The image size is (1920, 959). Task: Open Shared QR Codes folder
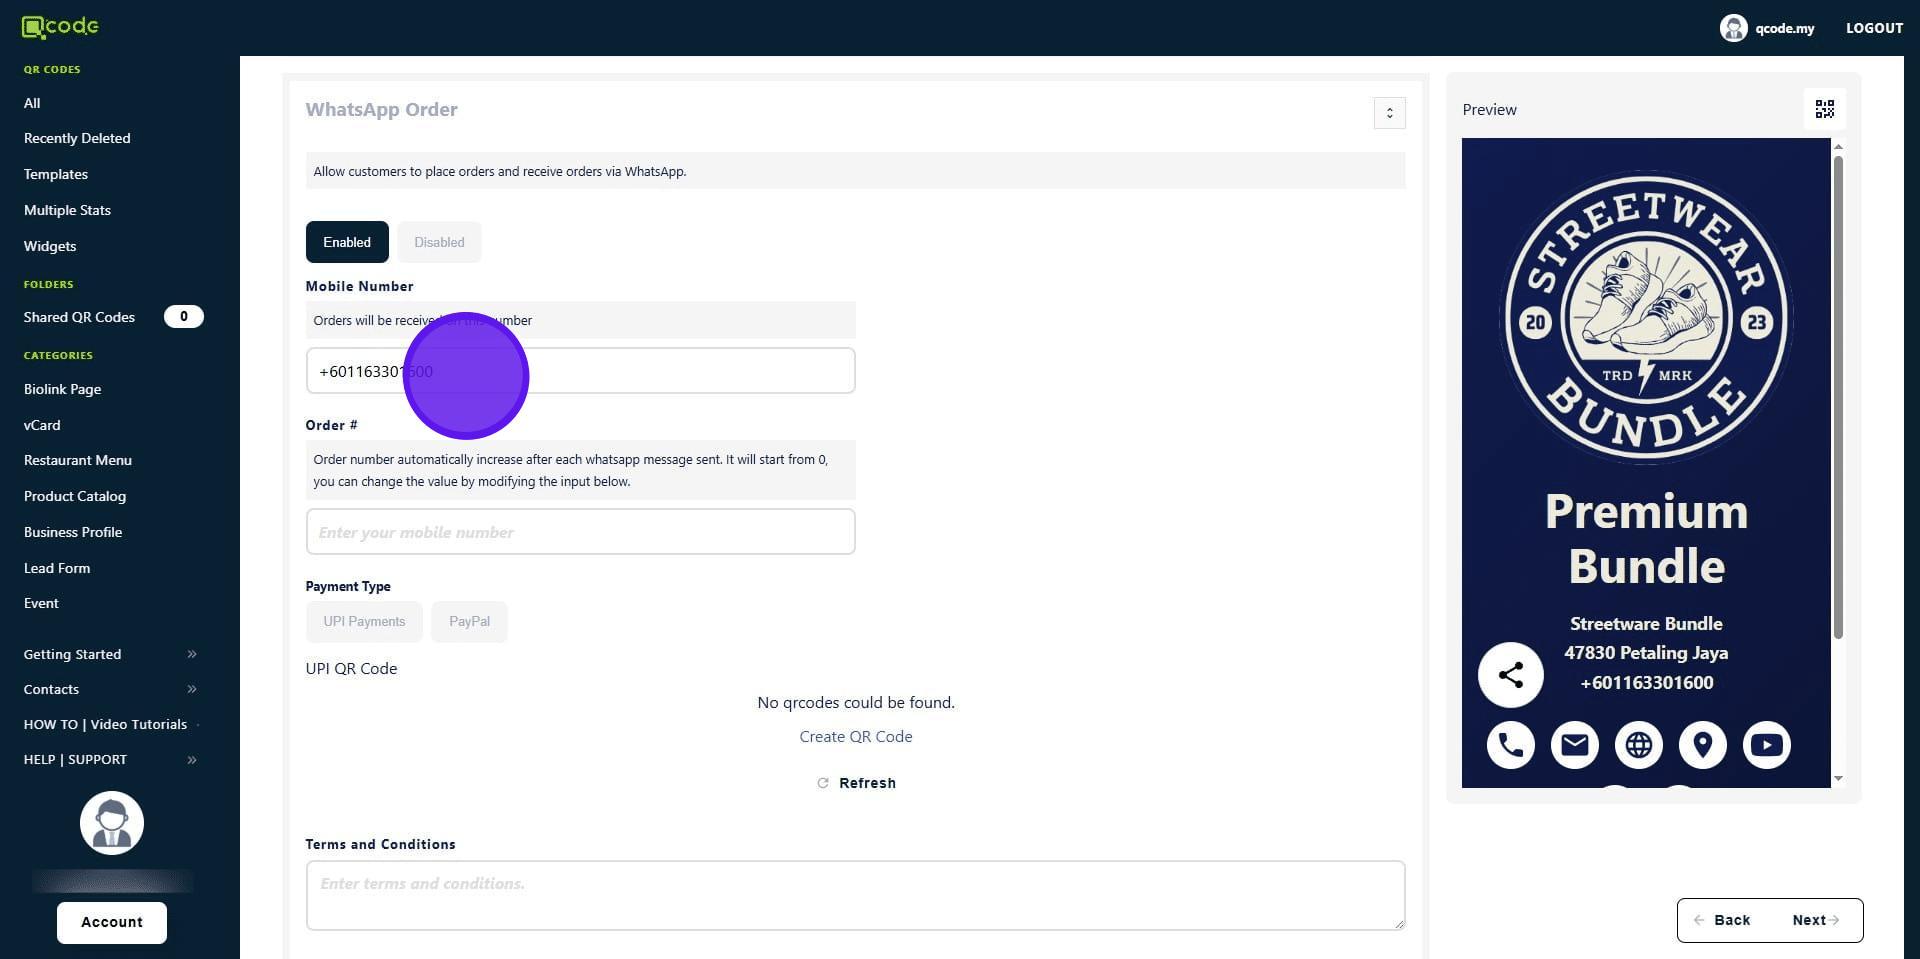coord(79,317)
